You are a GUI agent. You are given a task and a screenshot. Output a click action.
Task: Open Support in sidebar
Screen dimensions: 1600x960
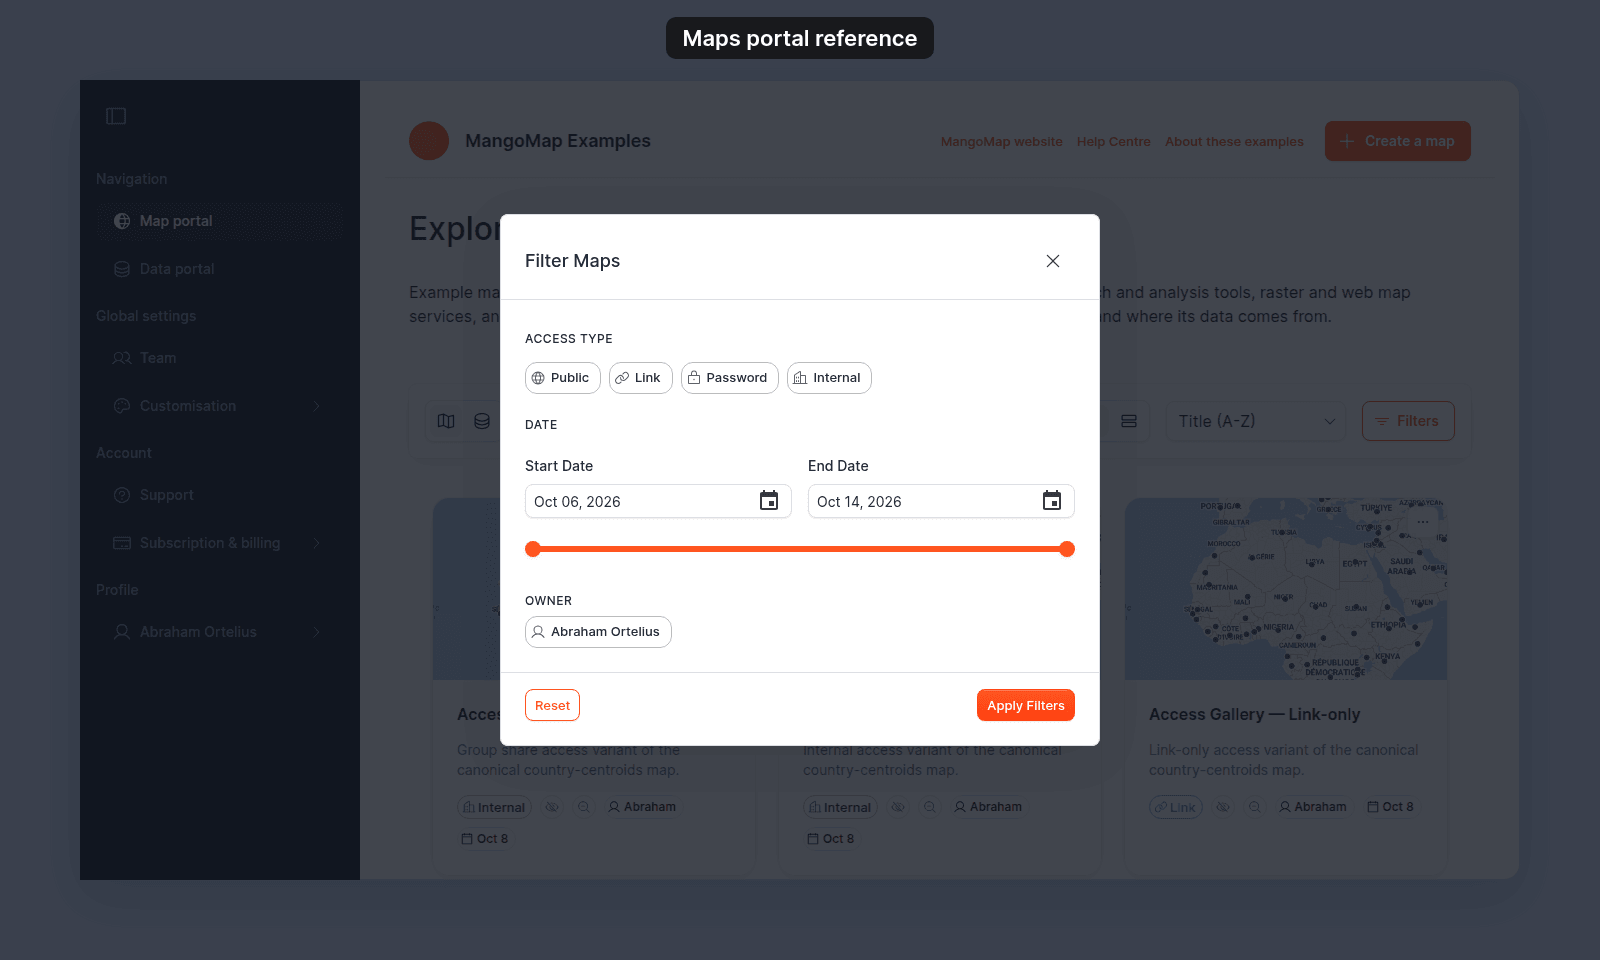click(220, 495)
